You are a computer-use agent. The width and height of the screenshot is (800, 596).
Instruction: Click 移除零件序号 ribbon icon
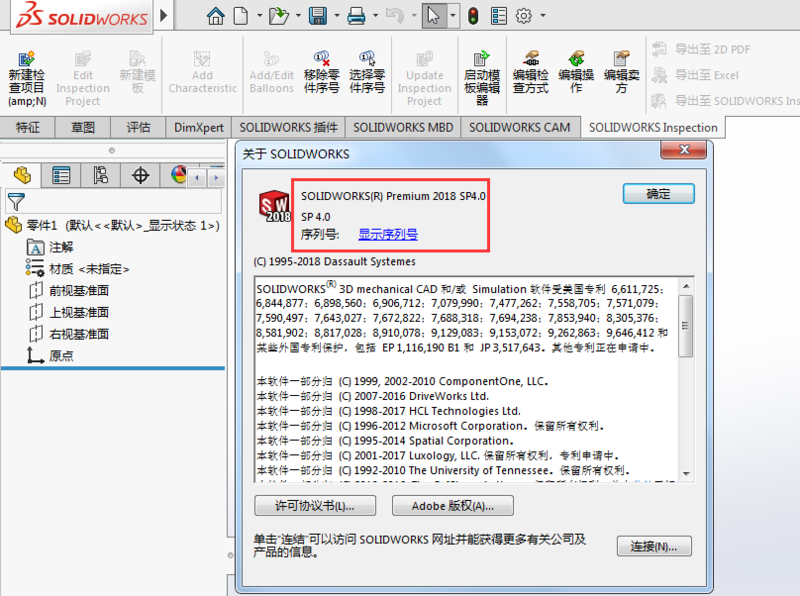321,72
